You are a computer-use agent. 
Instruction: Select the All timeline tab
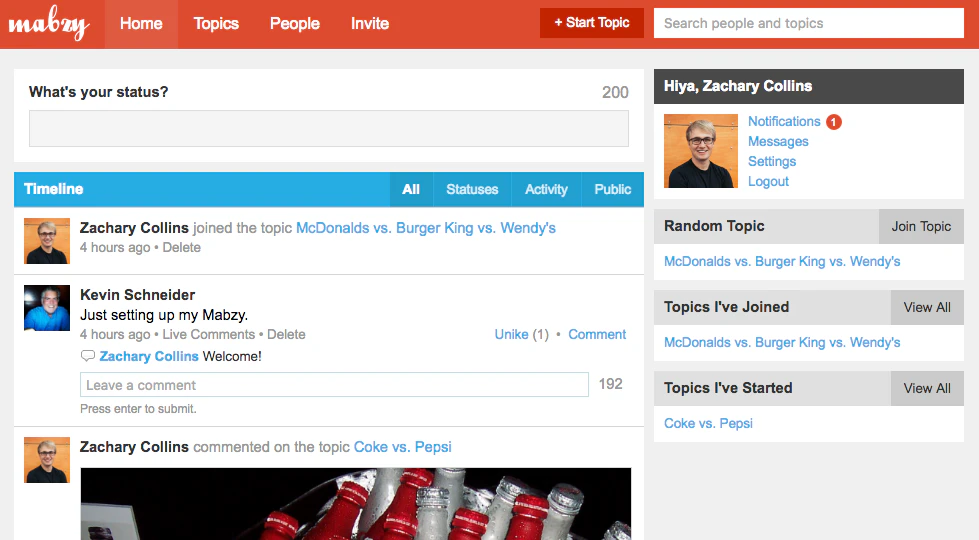[x=411, y=189]
